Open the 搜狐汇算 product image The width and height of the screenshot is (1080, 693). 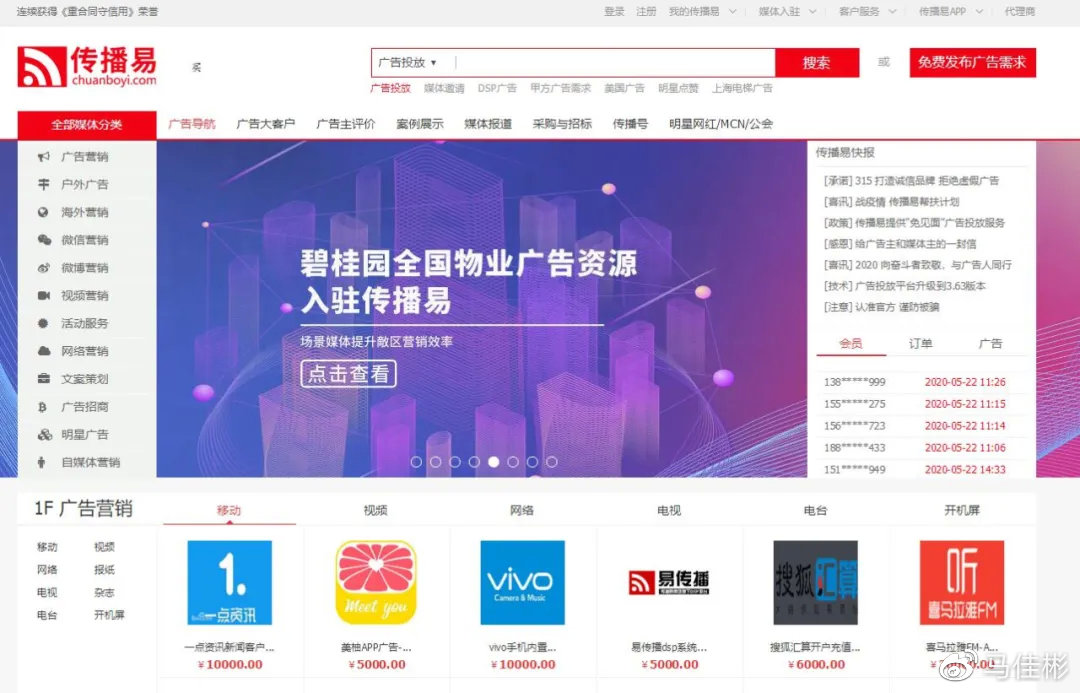click(x=816, y=583)
